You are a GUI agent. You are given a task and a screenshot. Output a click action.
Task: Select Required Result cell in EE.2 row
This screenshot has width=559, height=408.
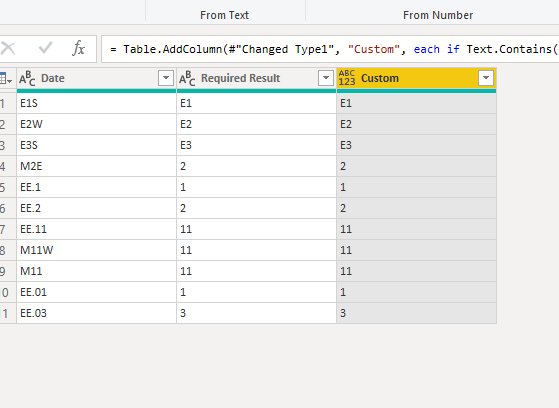(256, 208)
